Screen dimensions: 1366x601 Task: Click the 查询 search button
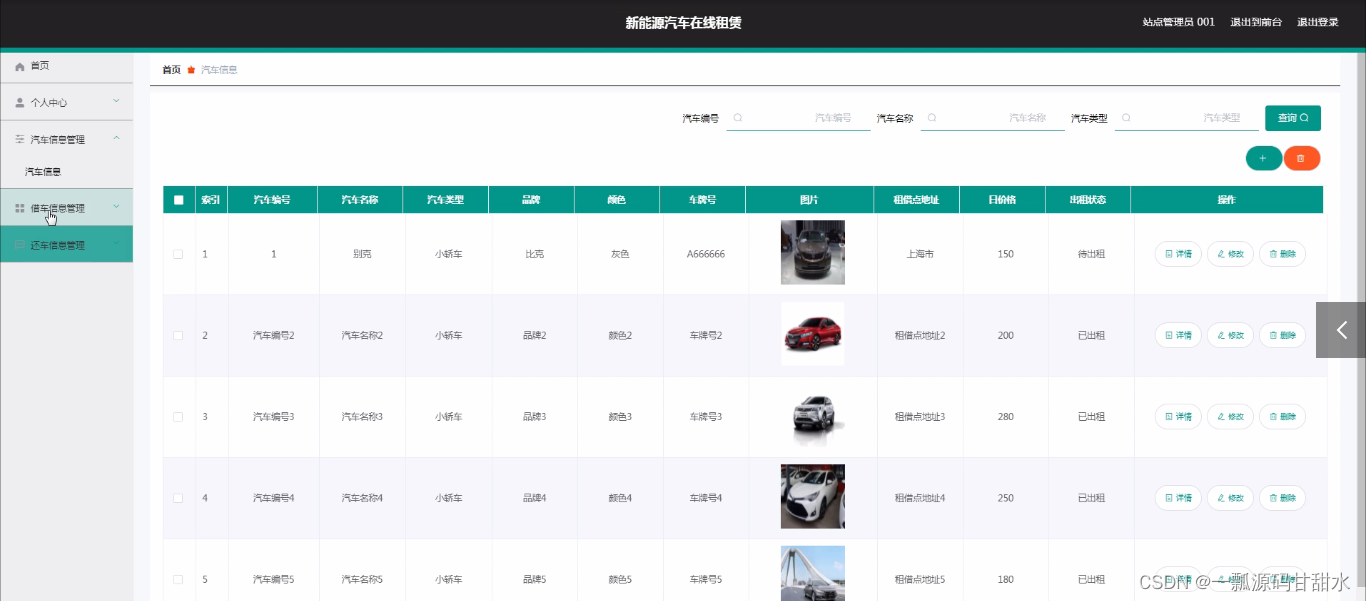(1293, 118)
